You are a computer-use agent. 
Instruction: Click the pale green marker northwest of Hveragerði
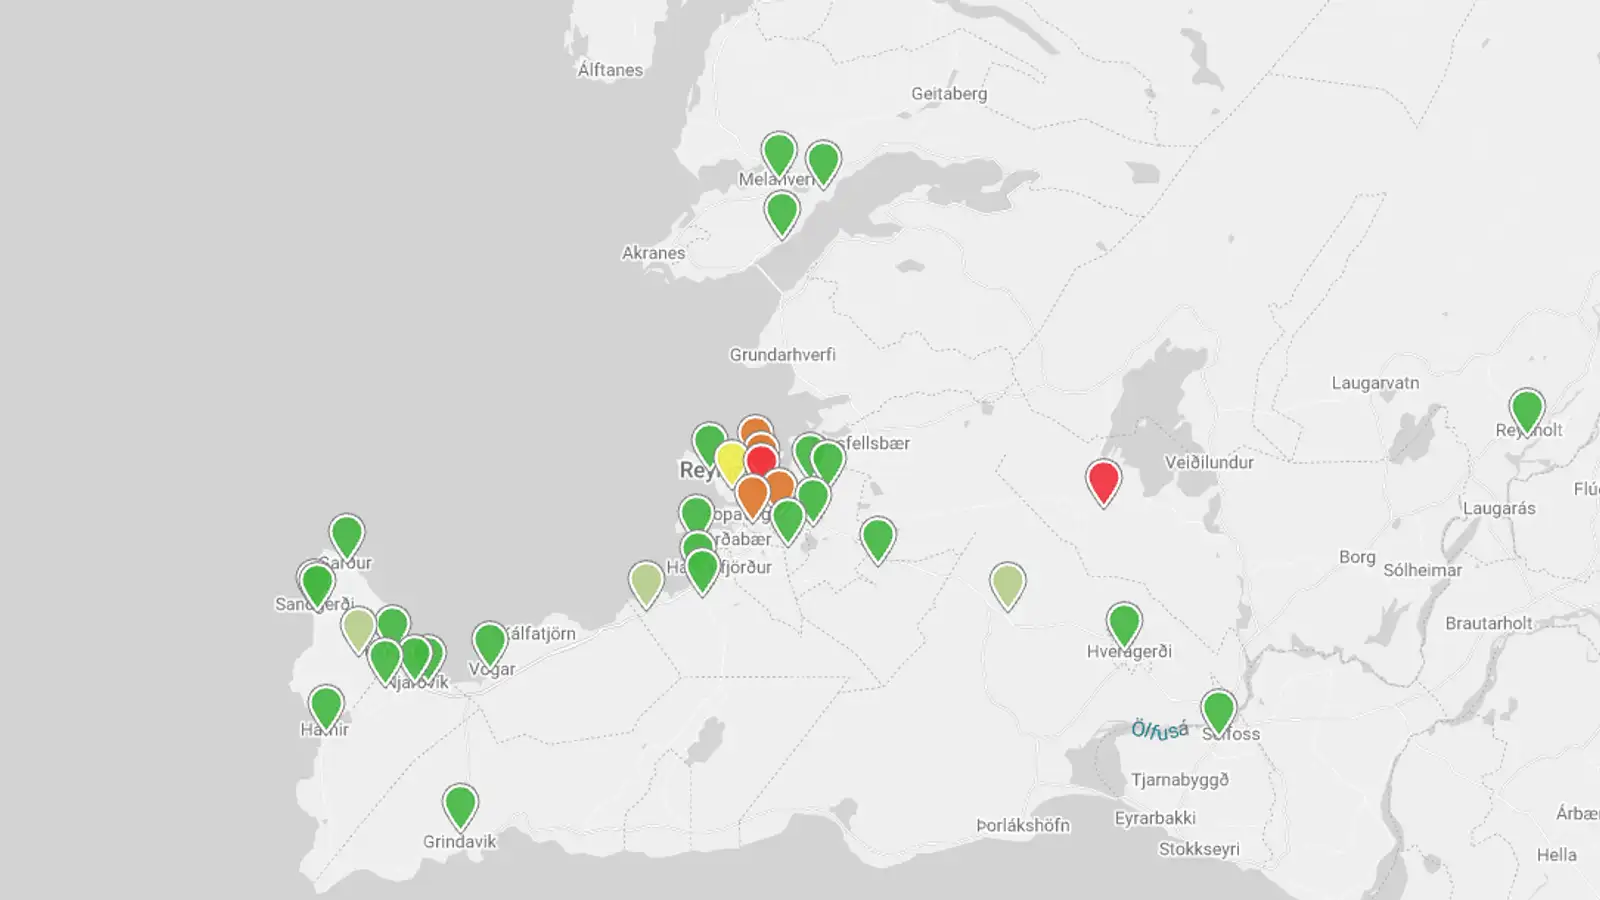click(1007, 584)
